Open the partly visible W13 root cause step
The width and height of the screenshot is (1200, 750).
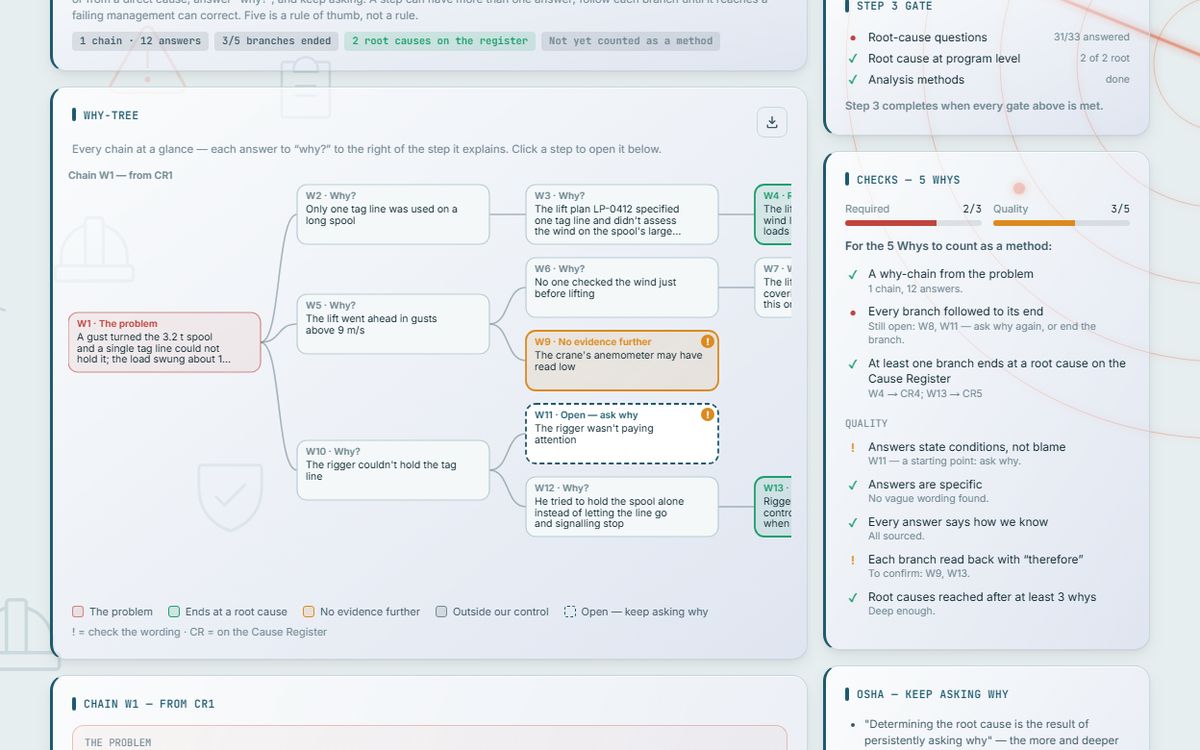pyautogui.click(x=773, y=507)
